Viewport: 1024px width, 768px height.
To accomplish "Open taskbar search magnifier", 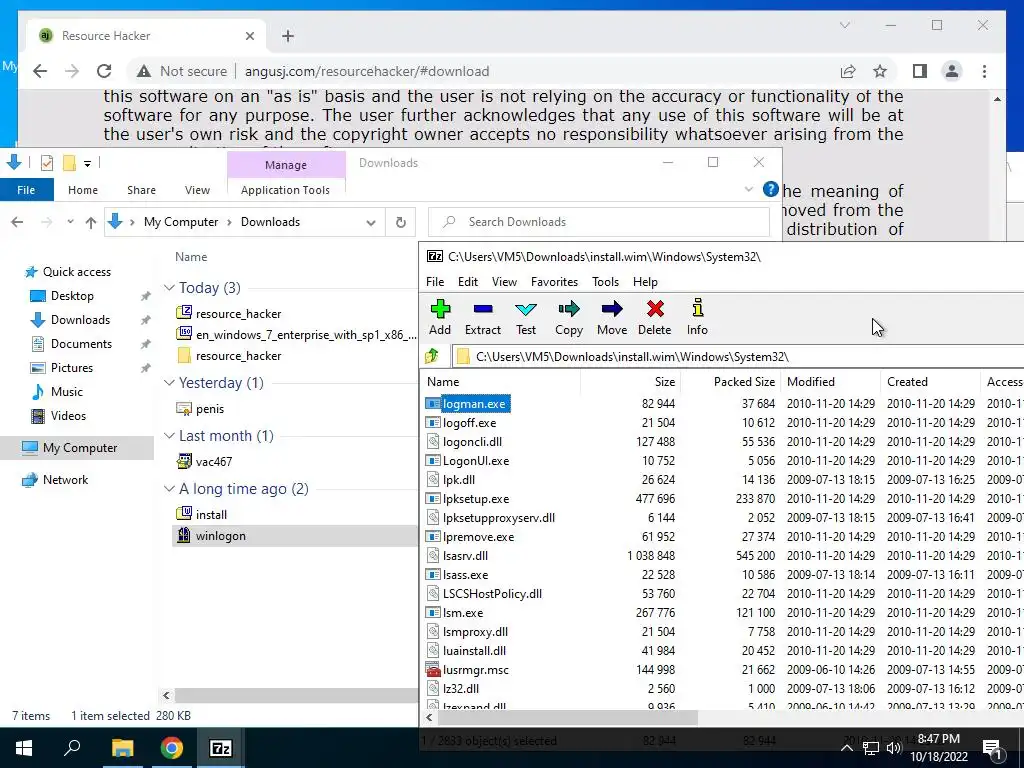I will (x=72, y=748).
